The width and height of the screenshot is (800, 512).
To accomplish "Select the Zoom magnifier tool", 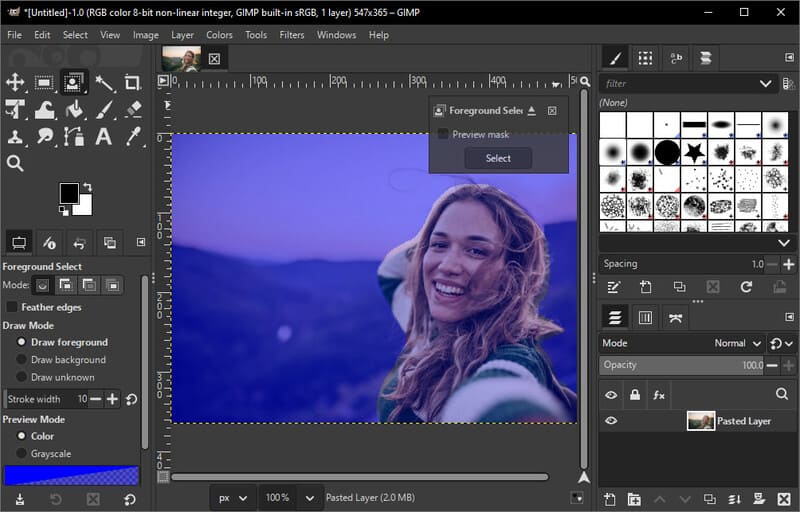I will [x=15, y=163].
